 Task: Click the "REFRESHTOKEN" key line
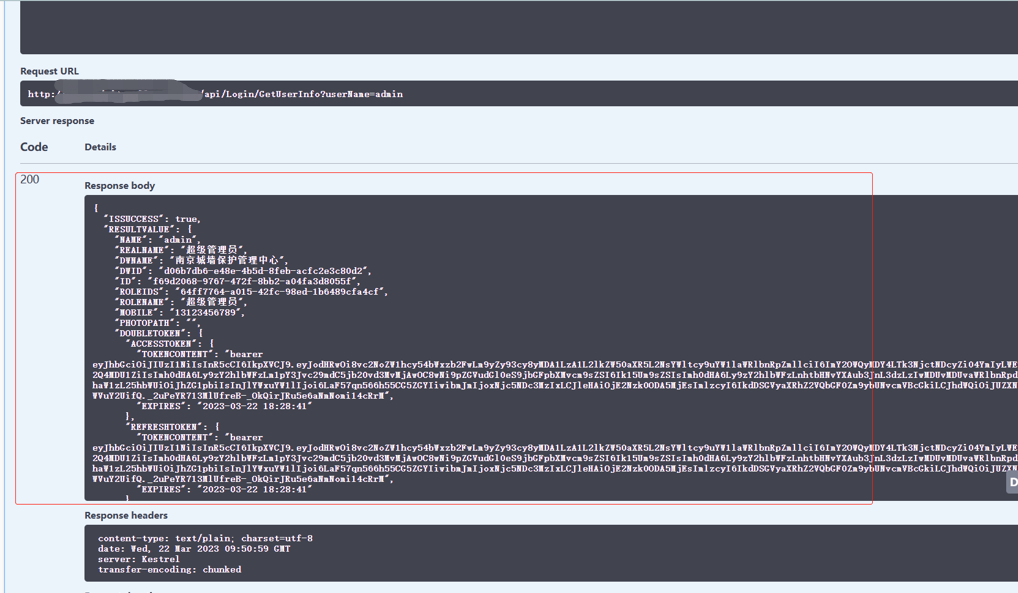(172, 427)
